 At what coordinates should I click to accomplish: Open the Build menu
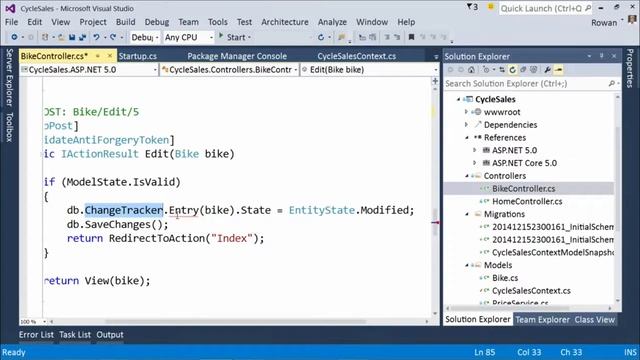125,22
